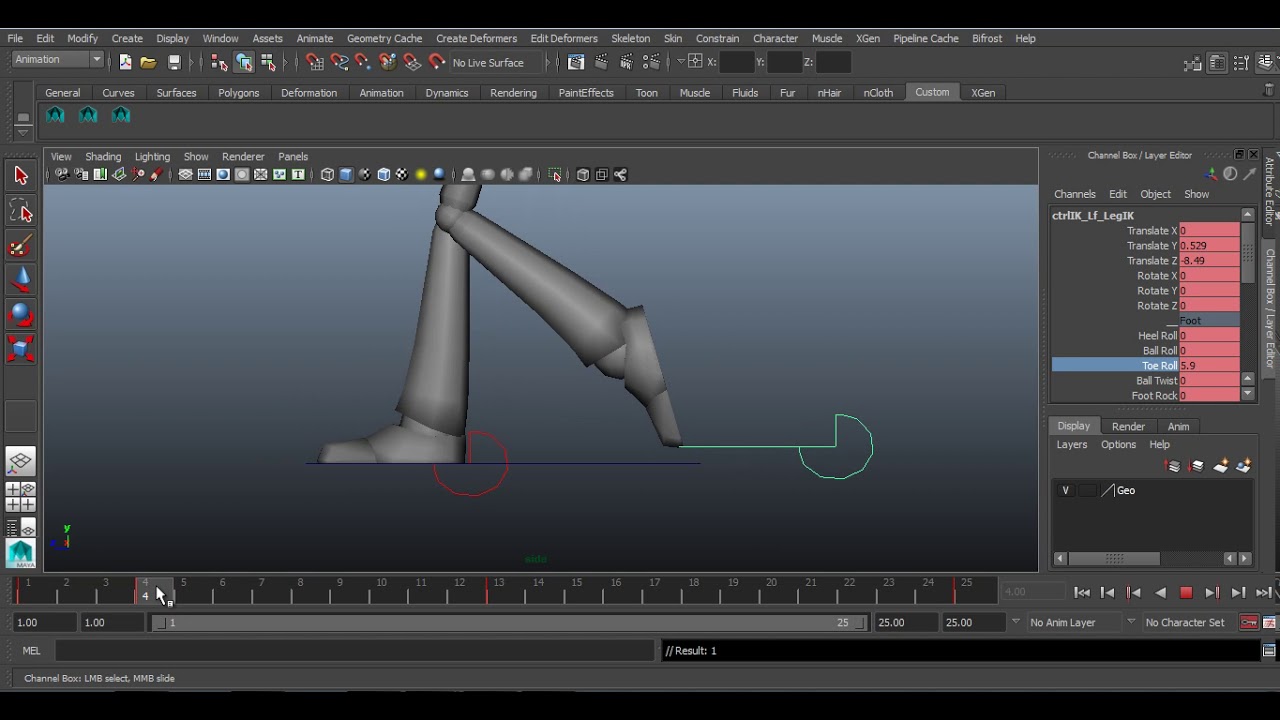Toggle visibility V box of Geo layer
This screenshot has height=720, width=1280.
pyautogui.click(x=1065, y=490)
